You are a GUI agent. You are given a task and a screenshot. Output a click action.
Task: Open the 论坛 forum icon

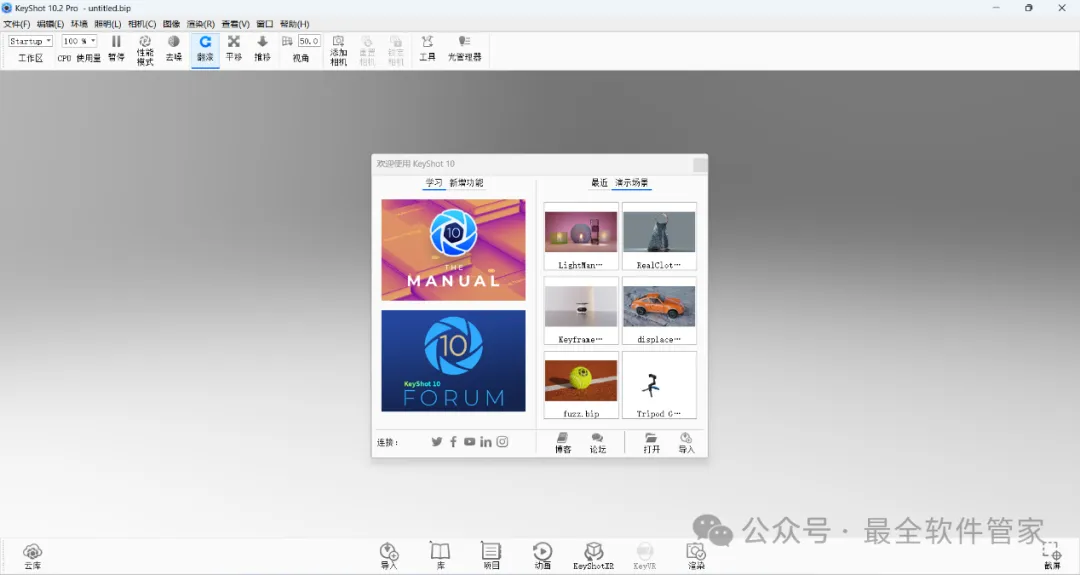click(x=597, y=443)
